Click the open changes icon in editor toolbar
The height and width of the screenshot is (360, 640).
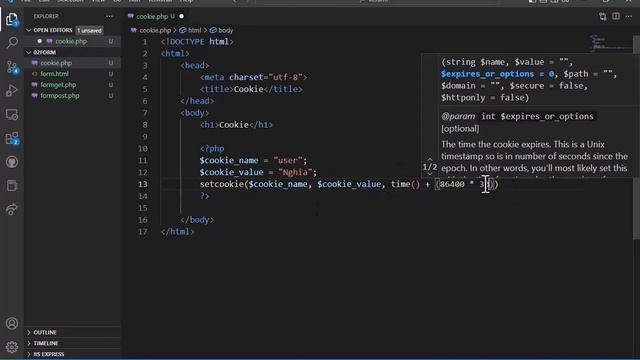tap(602, 16)
